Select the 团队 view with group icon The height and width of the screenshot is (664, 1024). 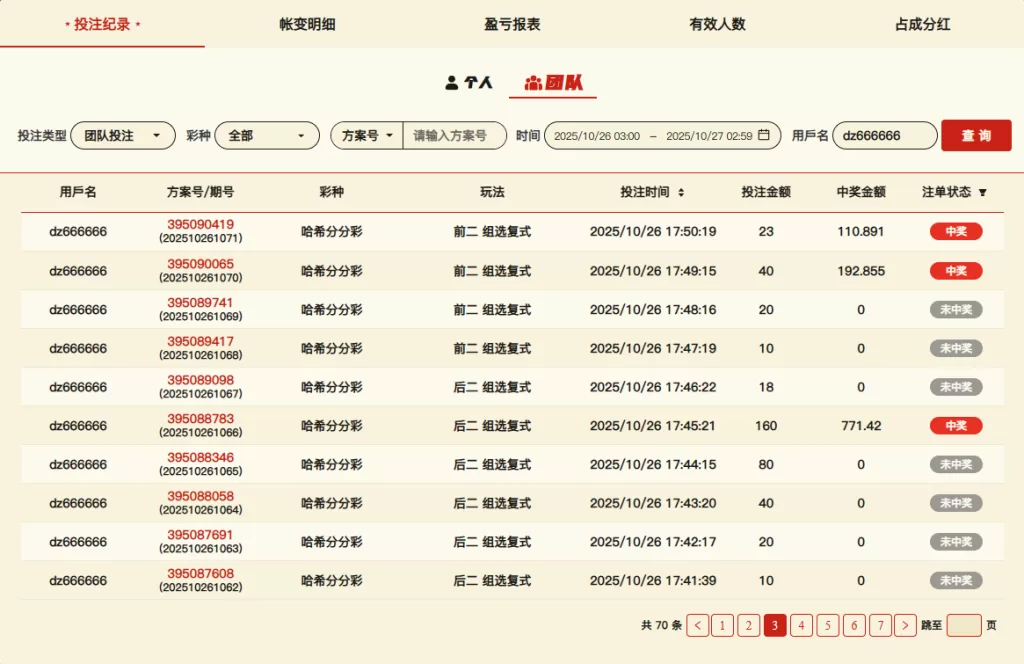pyautogui.click(x=553, y=83)
